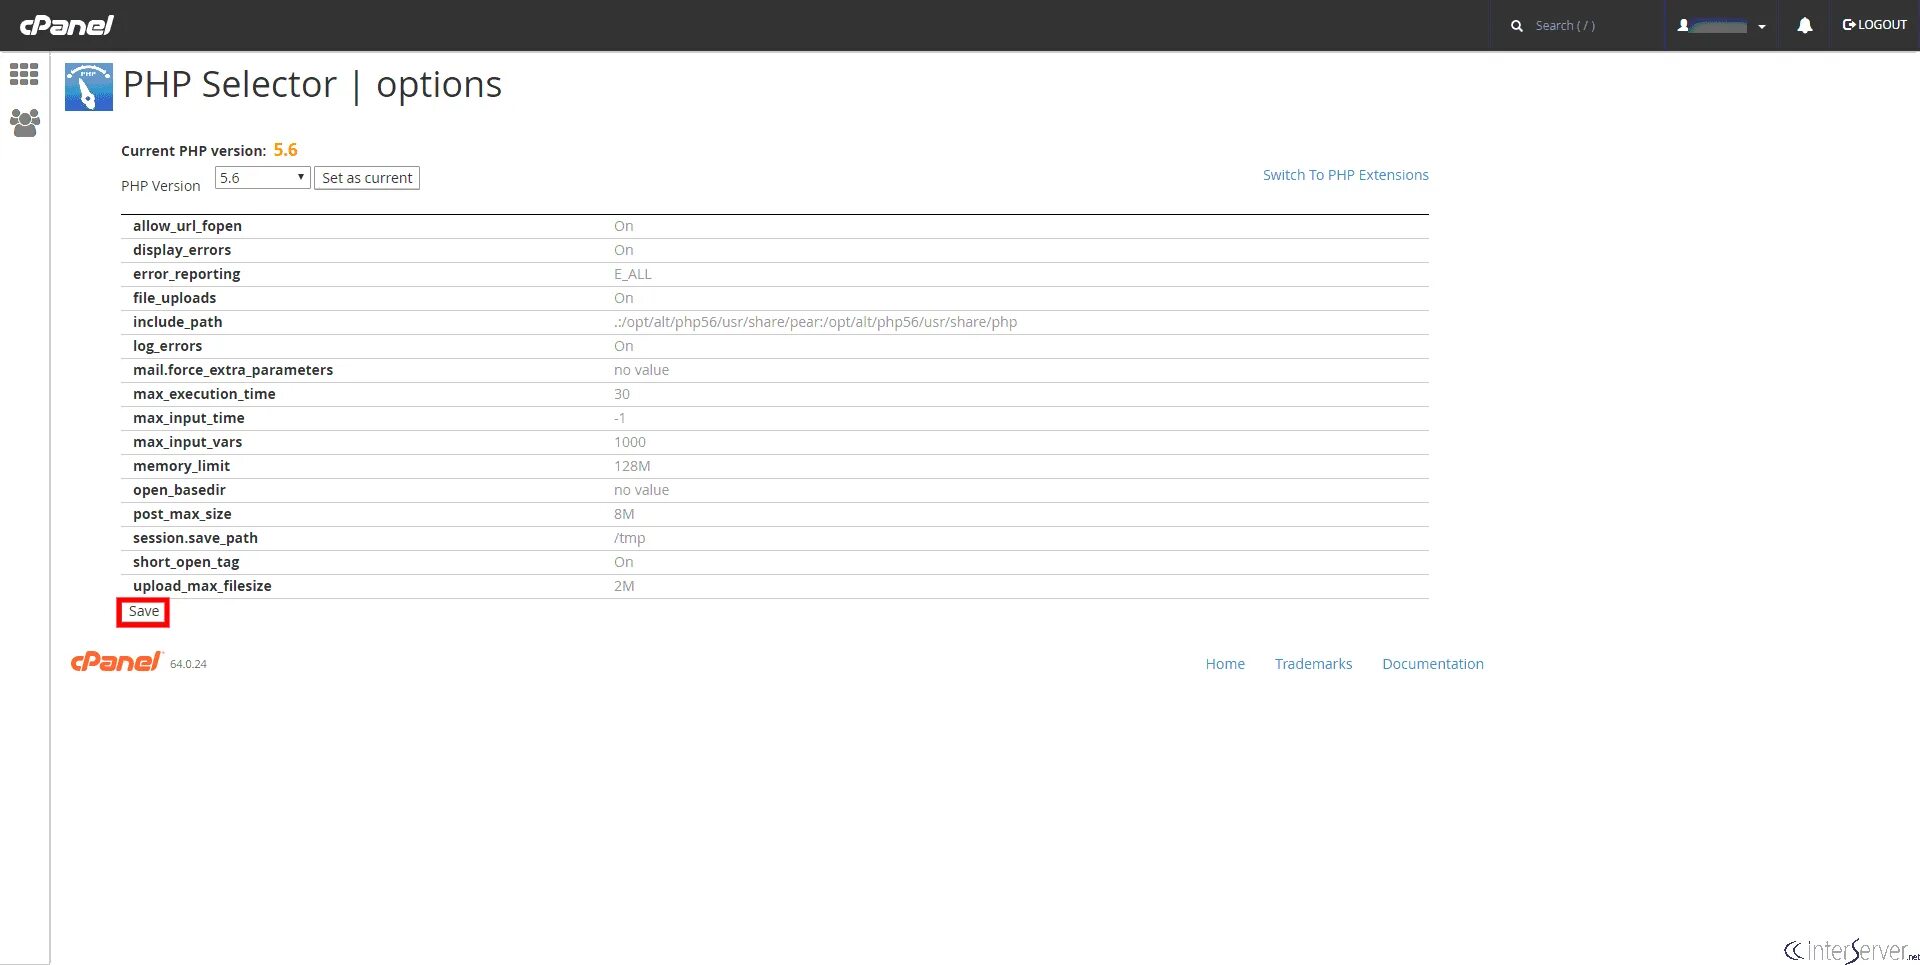Edit max_input_vars value 1000

(x=630, y=442)
